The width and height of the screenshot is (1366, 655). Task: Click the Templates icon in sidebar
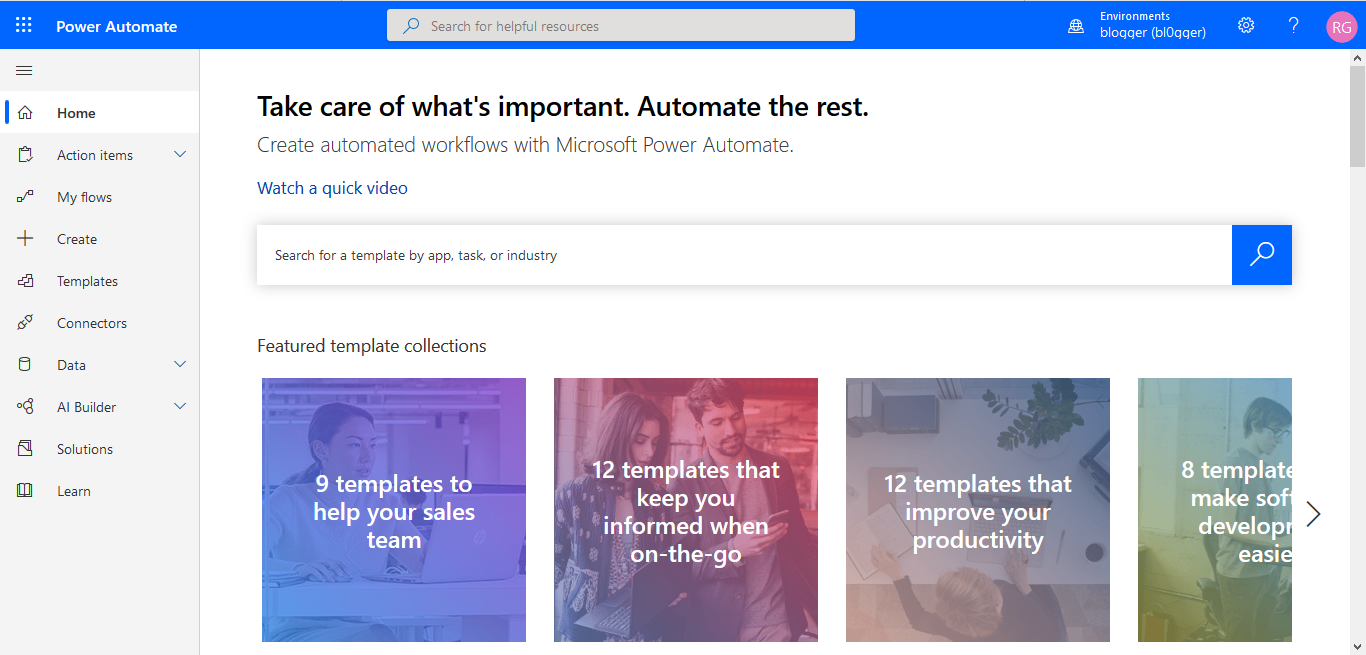(x=25, y=281)
